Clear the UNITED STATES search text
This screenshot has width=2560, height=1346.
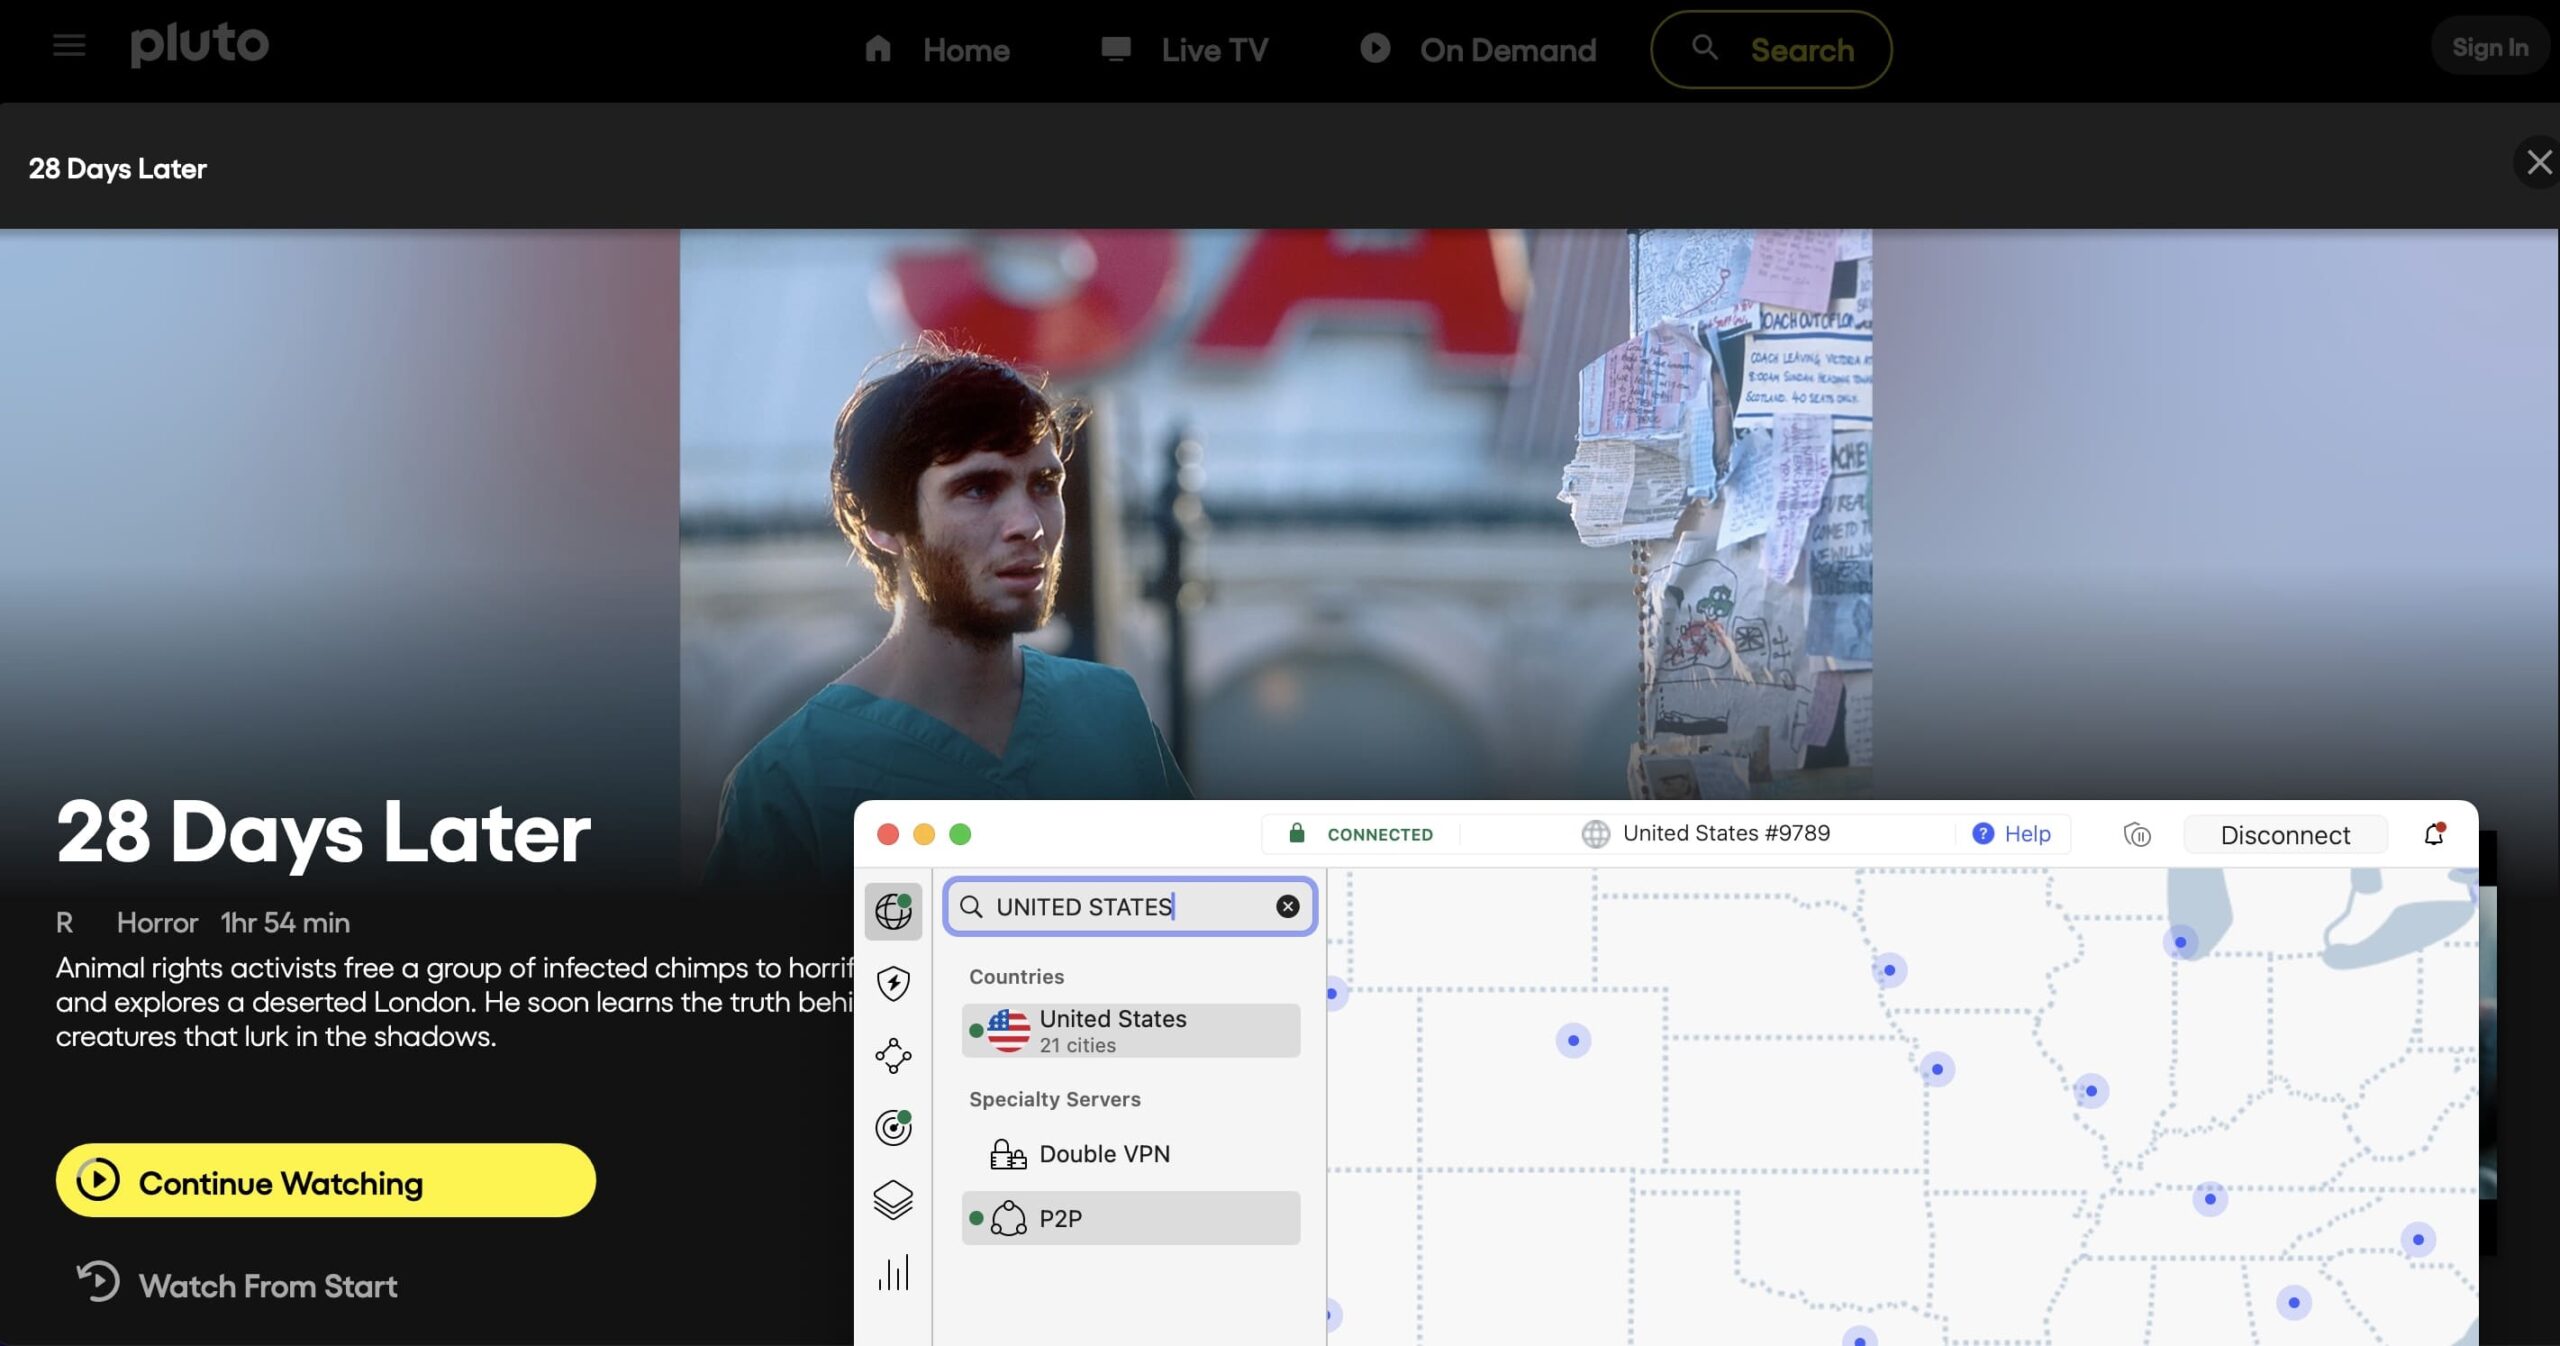[1287, 906]
